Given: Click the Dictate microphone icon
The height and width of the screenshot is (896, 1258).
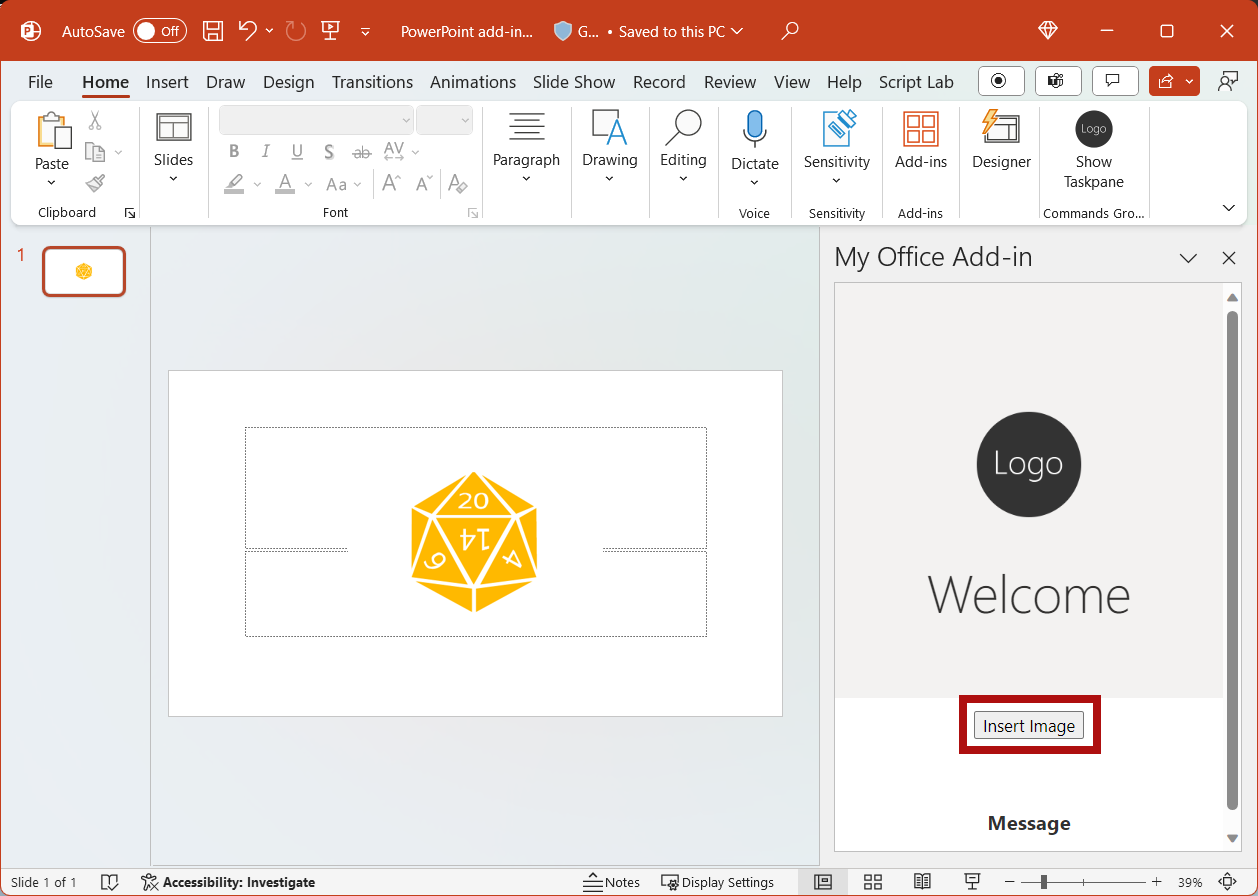Looking at the screenshot, I should tap(754, 130).
